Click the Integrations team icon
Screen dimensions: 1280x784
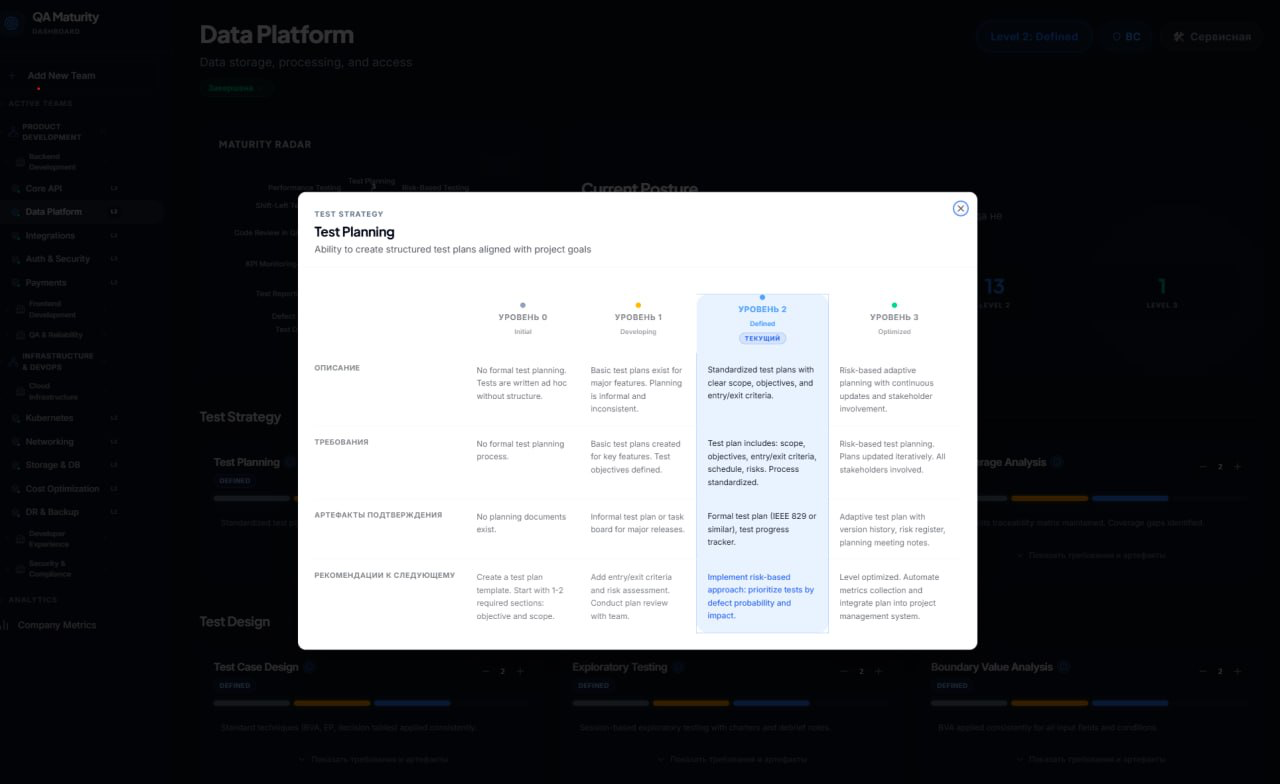coord(16,236)
